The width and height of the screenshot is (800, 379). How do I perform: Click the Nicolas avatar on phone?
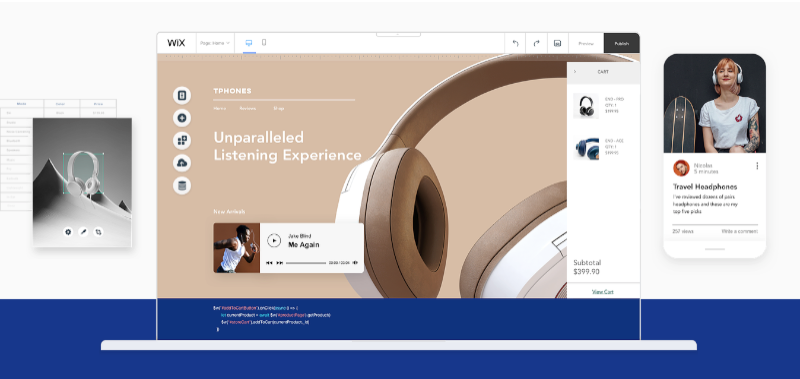[681, 168]
